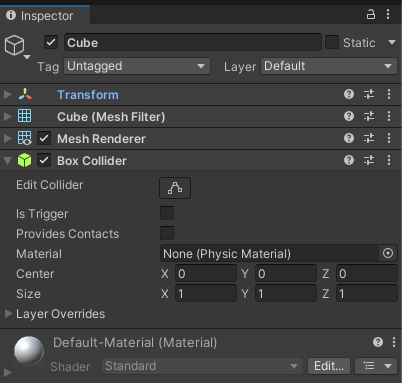Click the green Box Collider cube icon
This screenshot has height=383, width=402.
coord(25,160)
